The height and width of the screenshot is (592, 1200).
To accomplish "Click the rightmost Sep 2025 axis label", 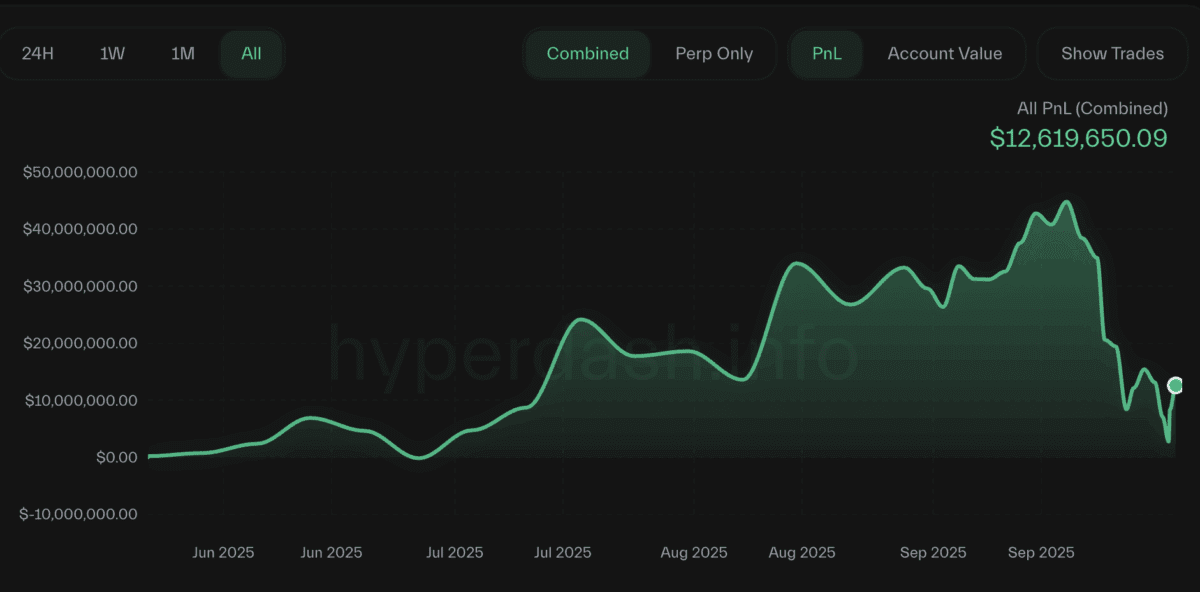I will (x=1042, y=552).
